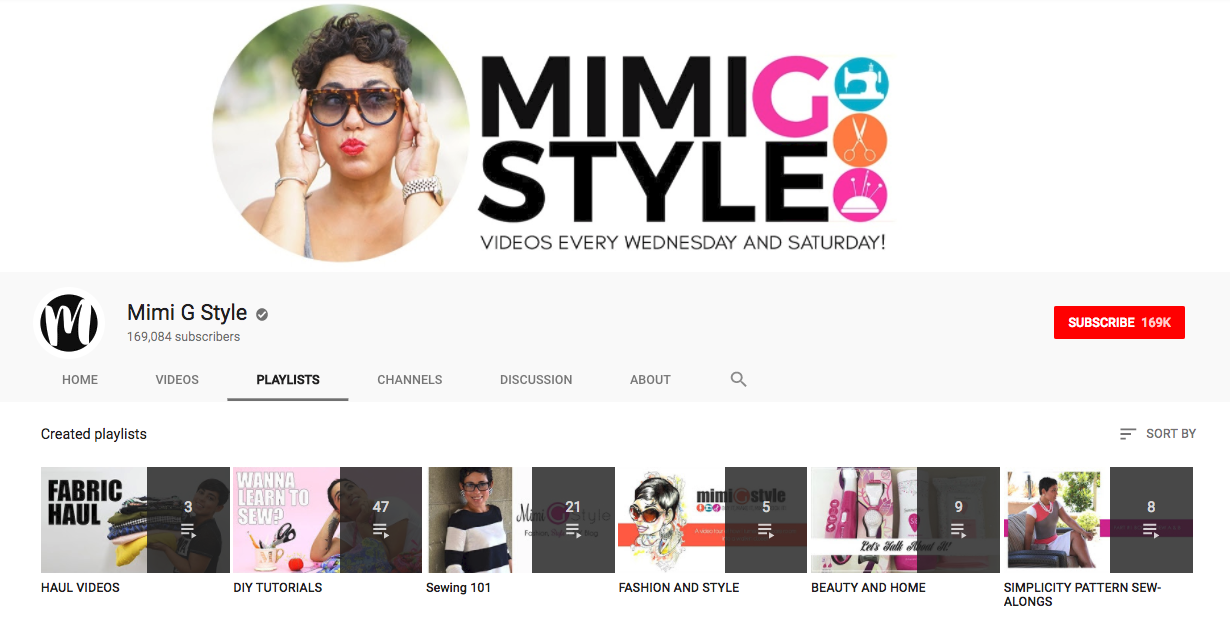Click the Fabric Haul thumbnail image

tap(135, 520)
